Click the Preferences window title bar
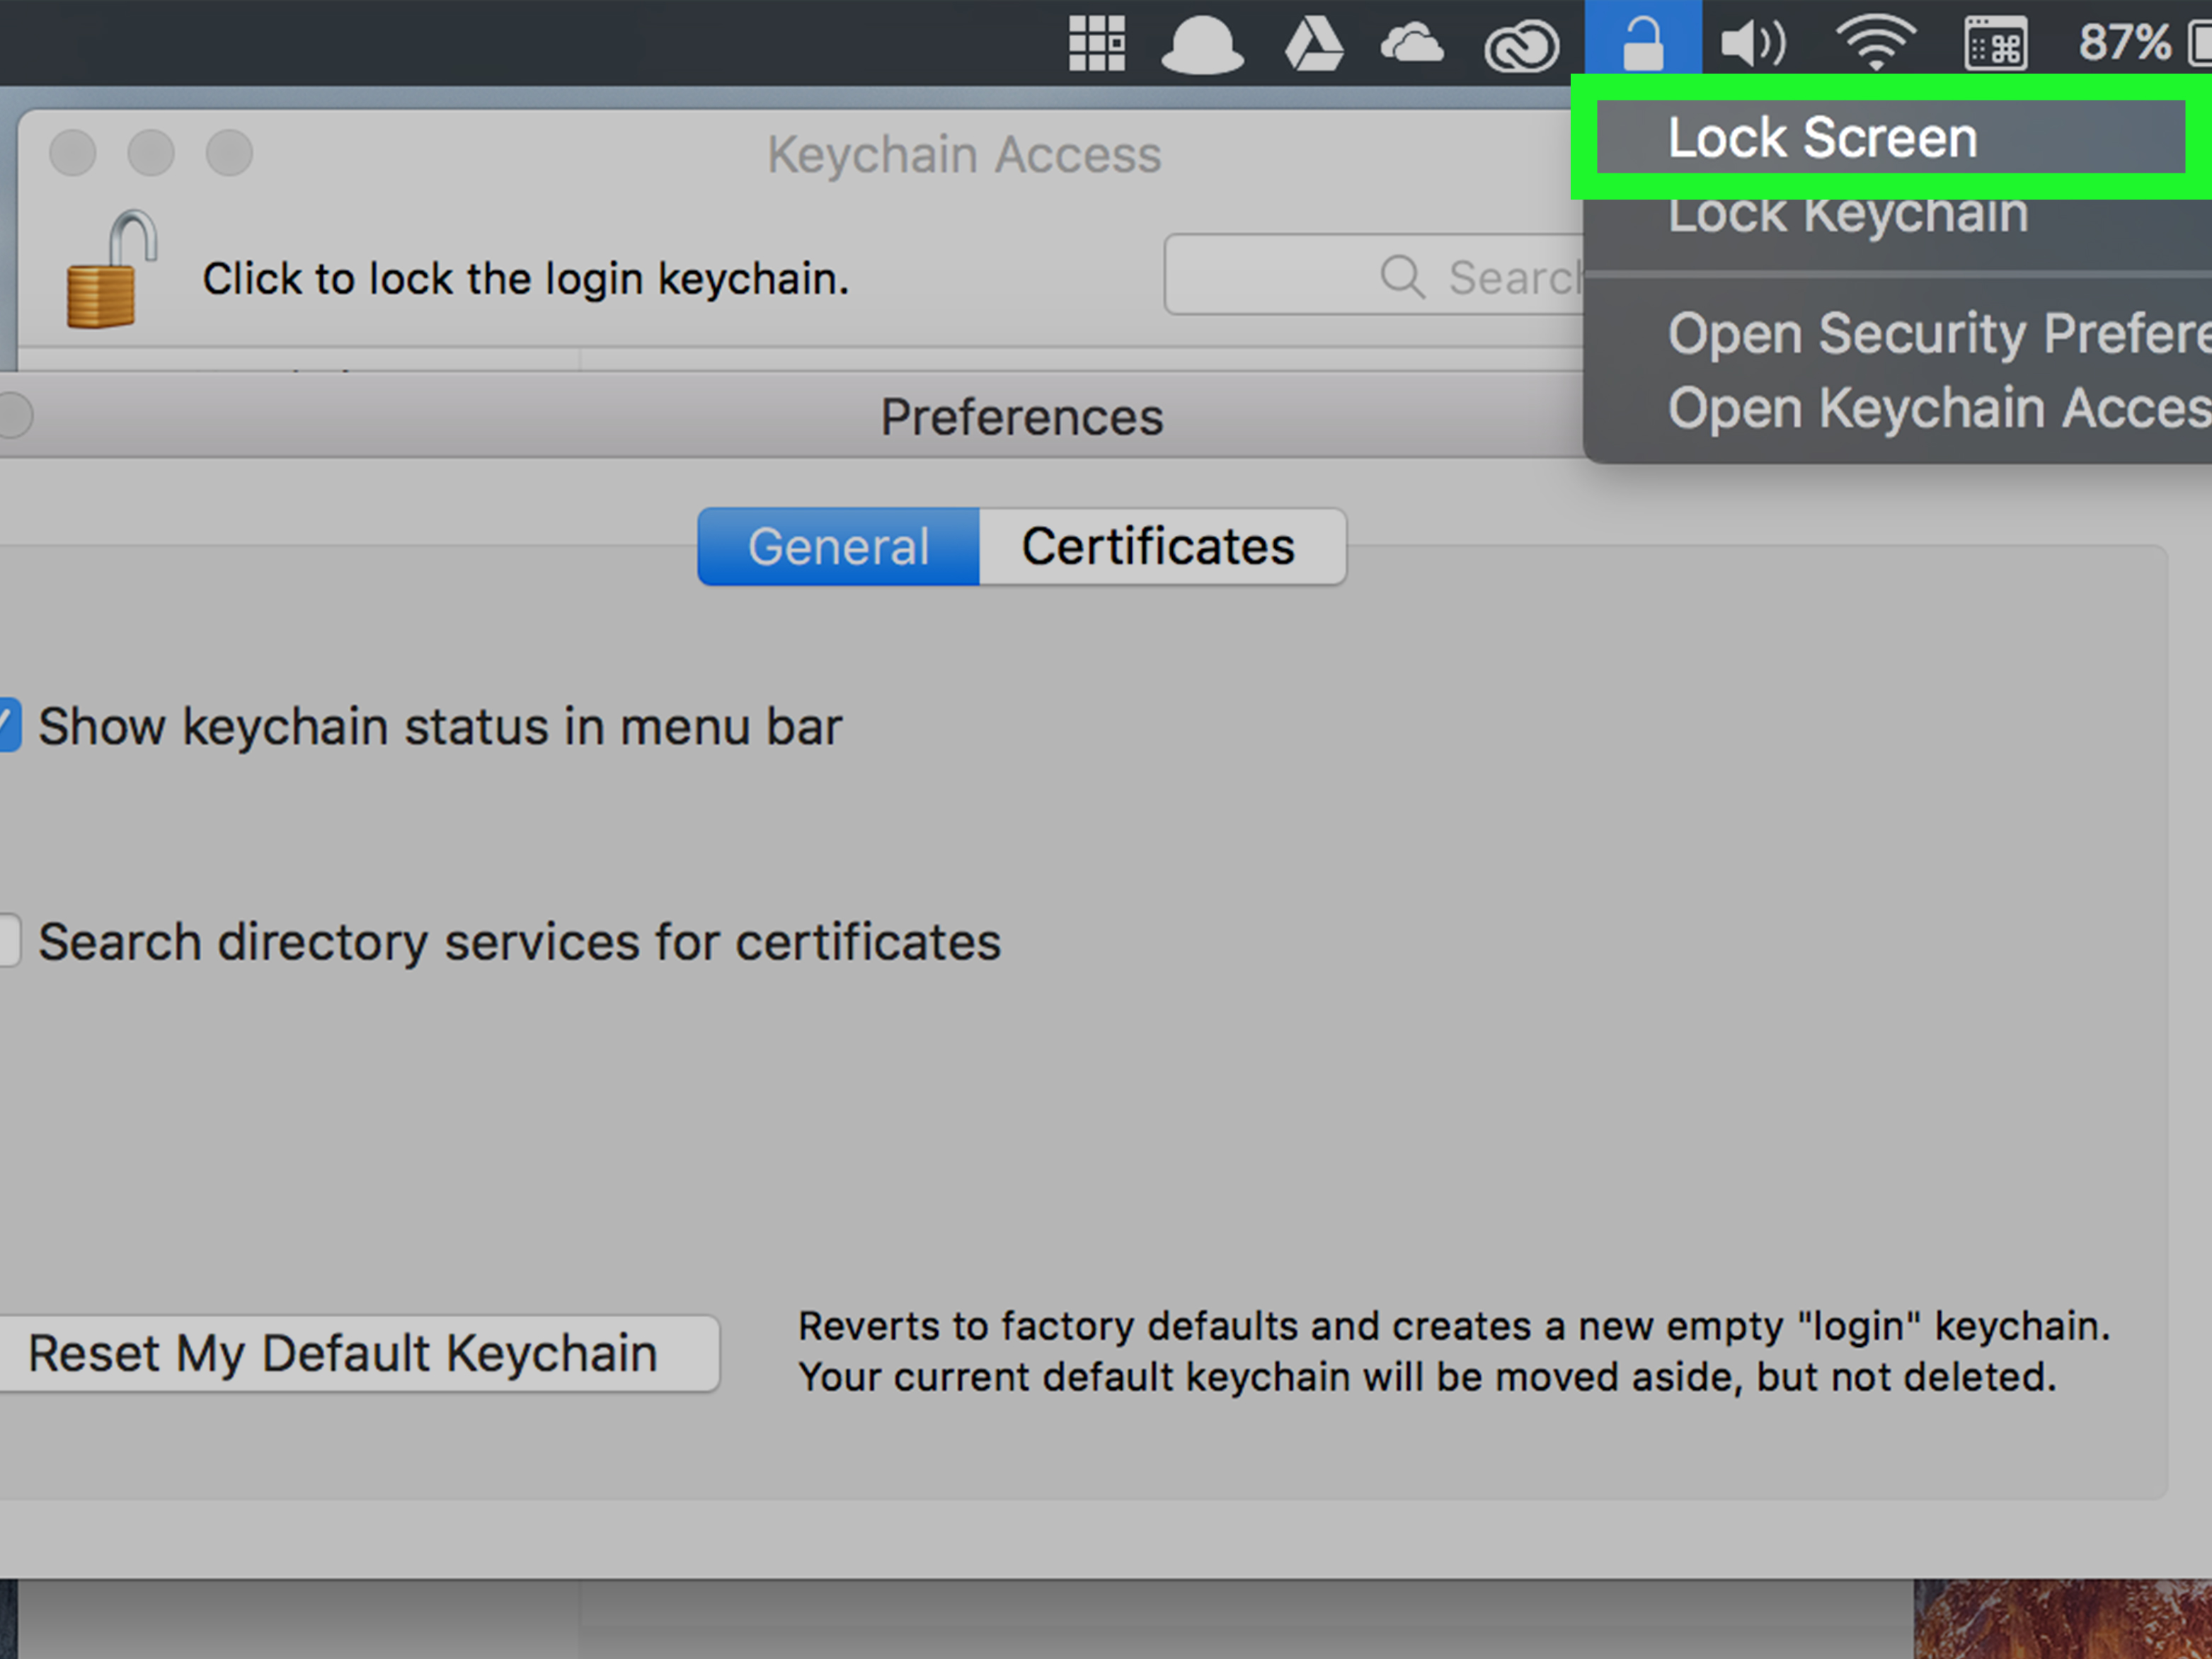Viewport: 2212px width, 1659px height. point(792,416)
